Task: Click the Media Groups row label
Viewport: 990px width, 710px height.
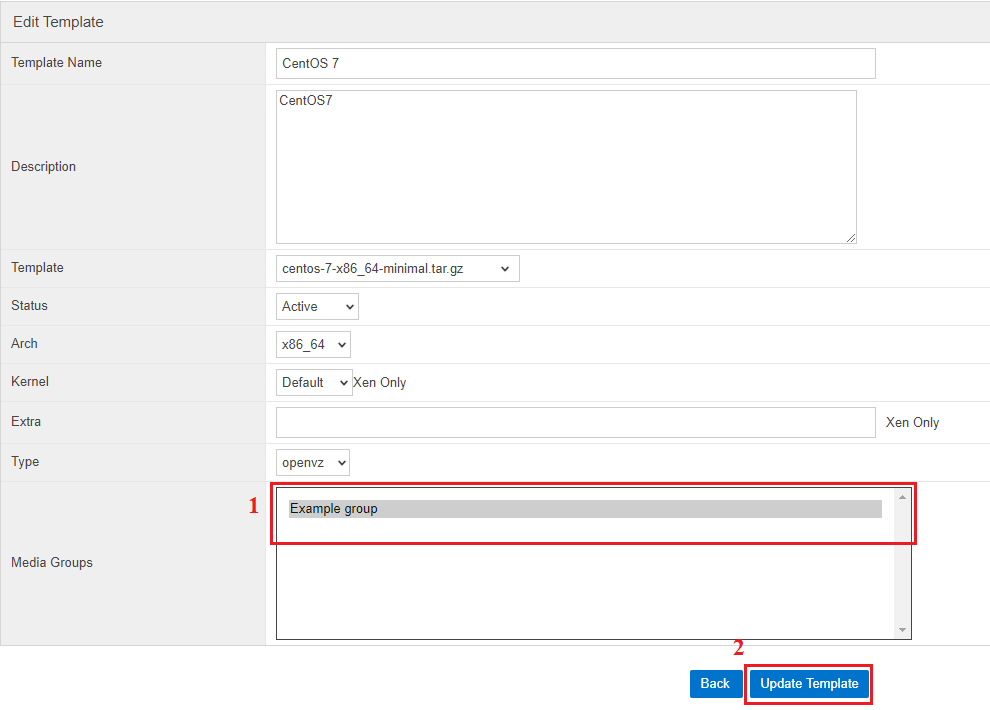Action: [52, 563]
